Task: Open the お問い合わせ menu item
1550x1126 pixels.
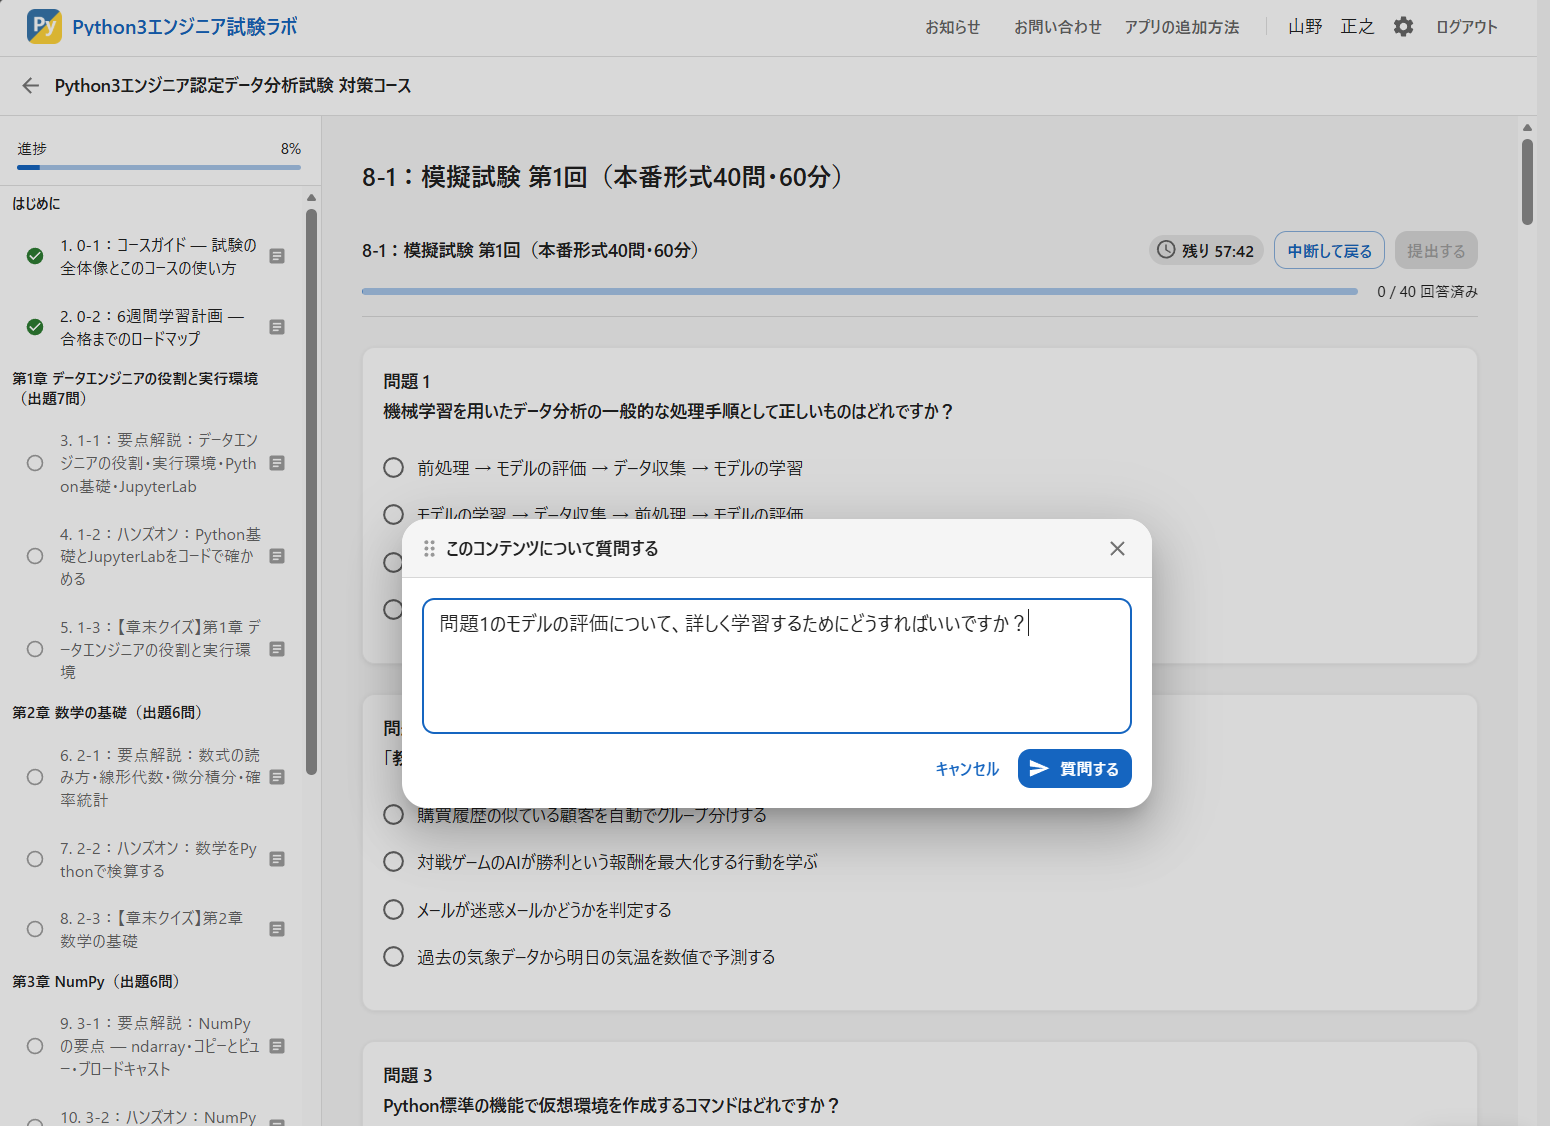Action: [1058, 27]
